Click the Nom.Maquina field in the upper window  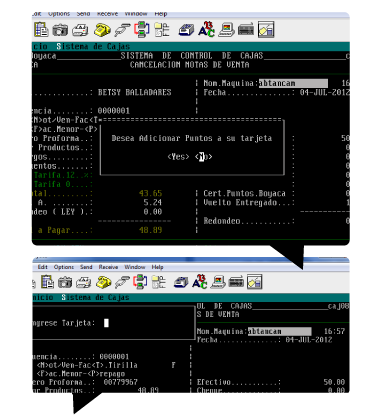(293, 83)
